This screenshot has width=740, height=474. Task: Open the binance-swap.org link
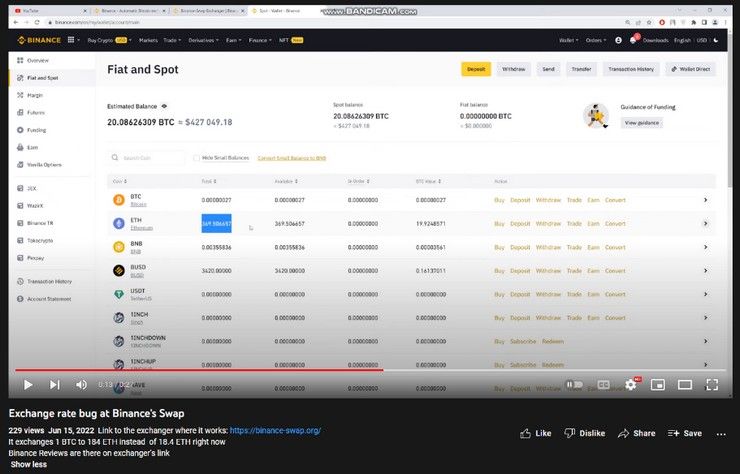(x=275, y=431)
